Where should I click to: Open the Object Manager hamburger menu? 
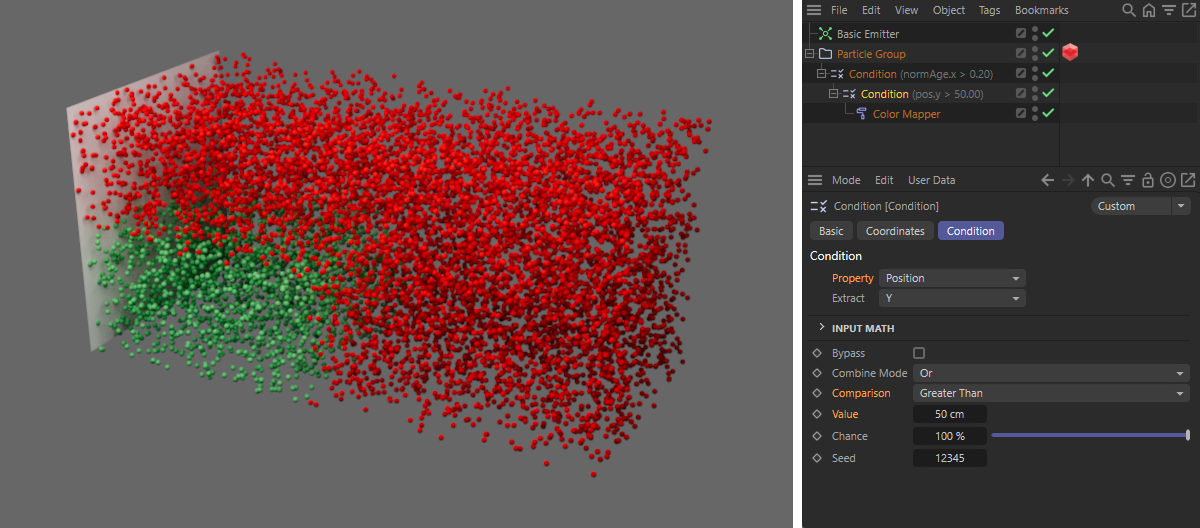tap(815, 10)
